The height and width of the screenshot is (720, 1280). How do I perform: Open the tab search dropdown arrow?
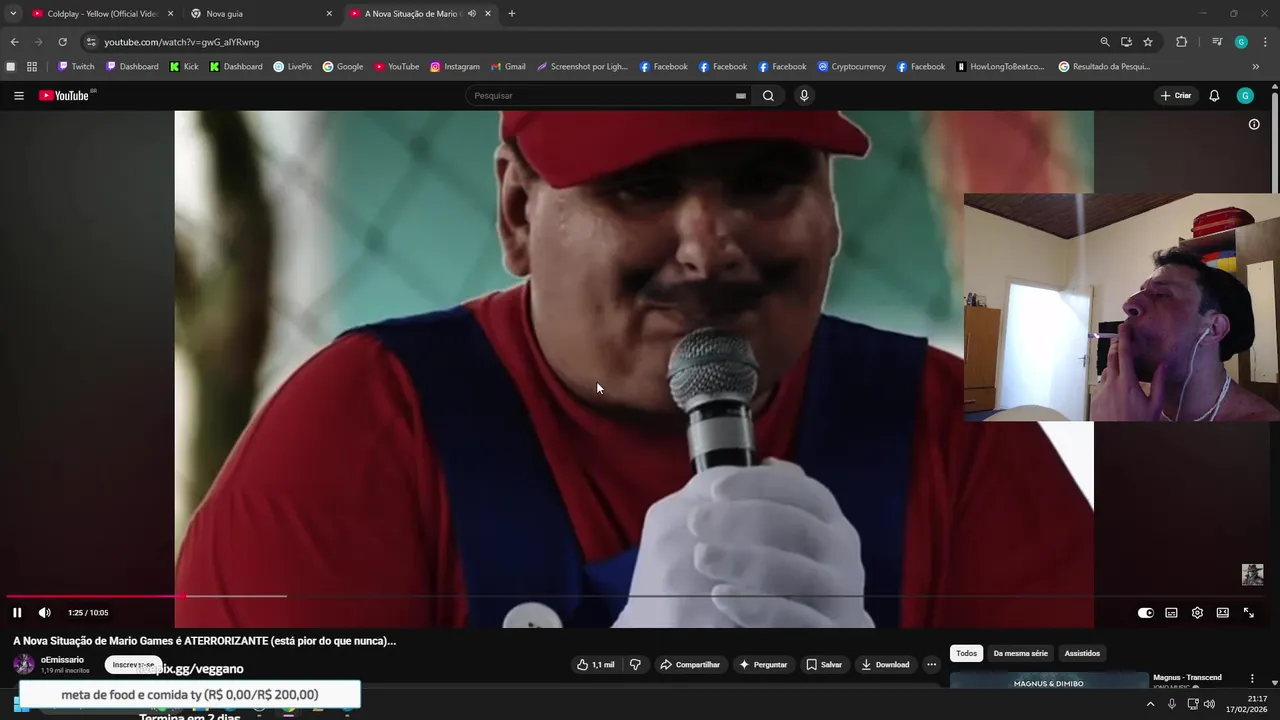[13, 14]
